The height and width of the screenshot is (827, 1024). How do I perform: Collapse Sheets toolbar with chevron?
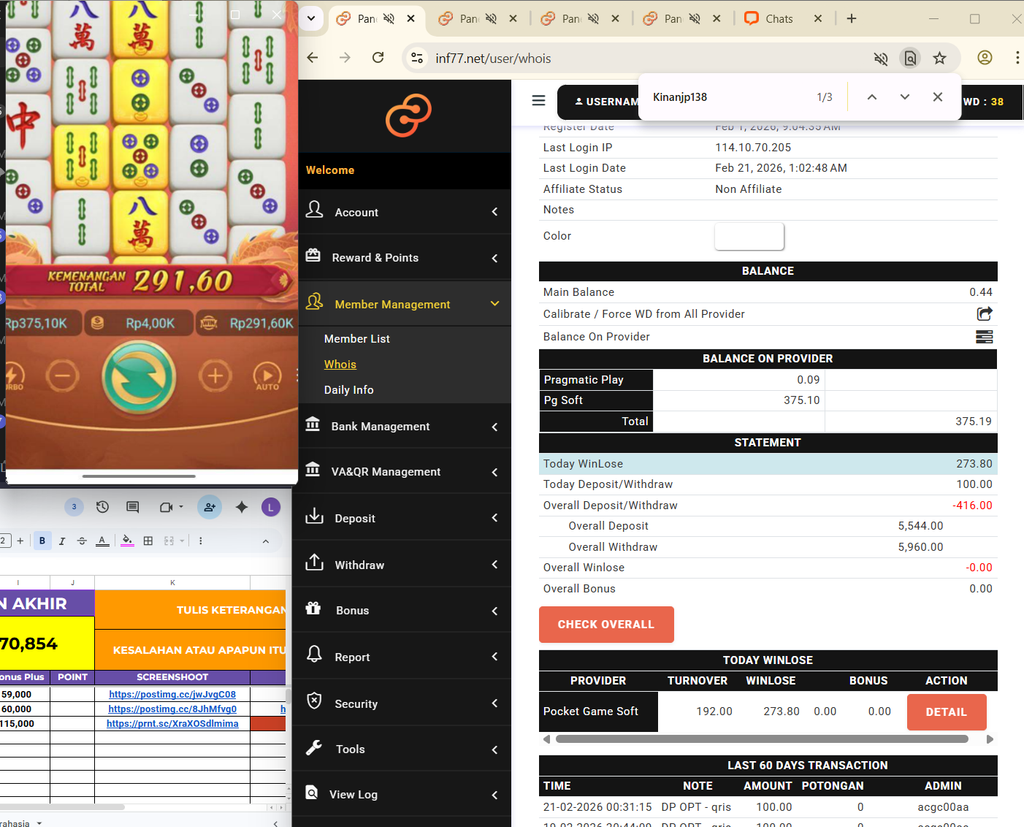tap(265, 541)
